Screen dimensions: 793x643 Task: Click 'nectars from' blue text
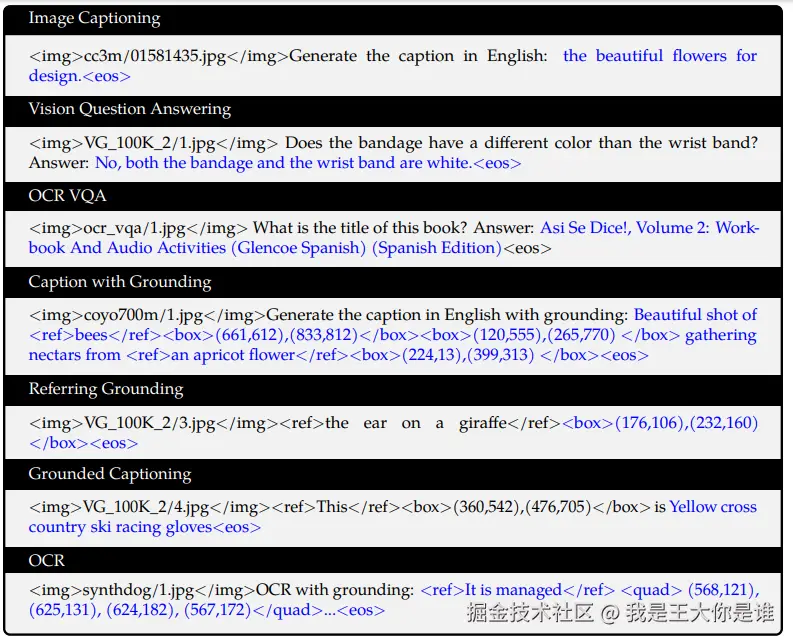[x=75, y=355]
